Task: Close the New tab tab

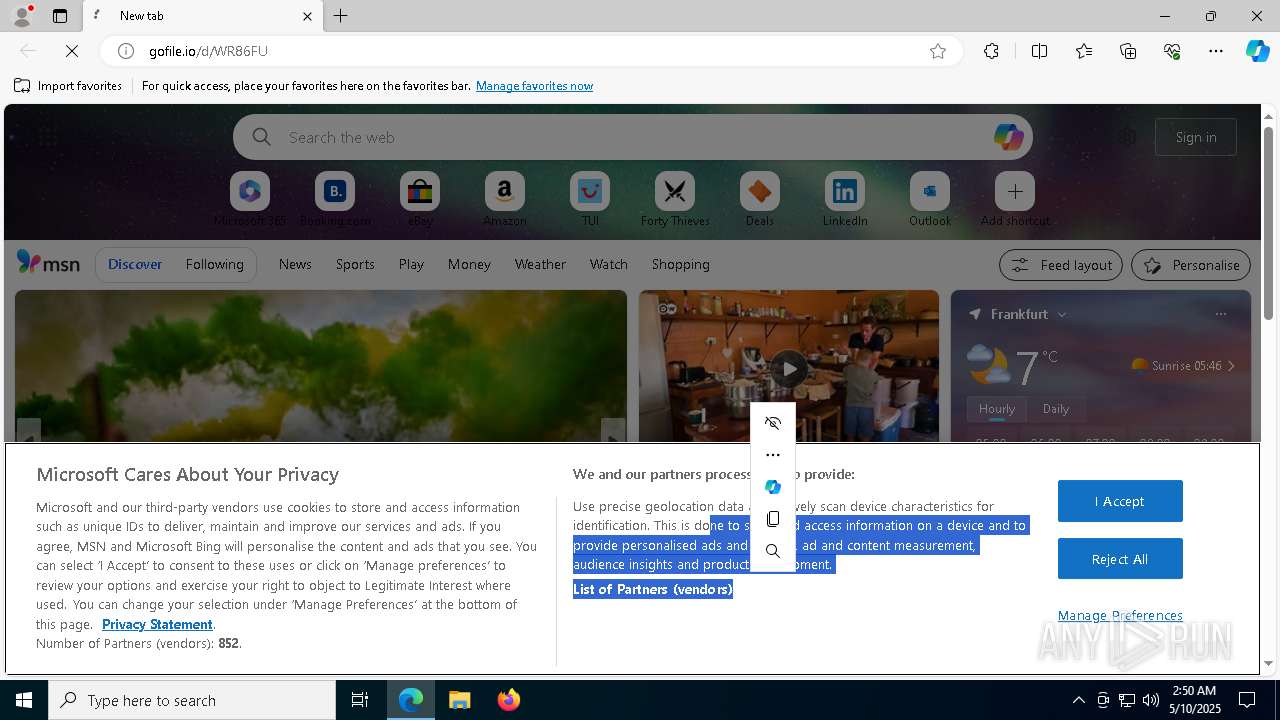Action: (307, 16)
